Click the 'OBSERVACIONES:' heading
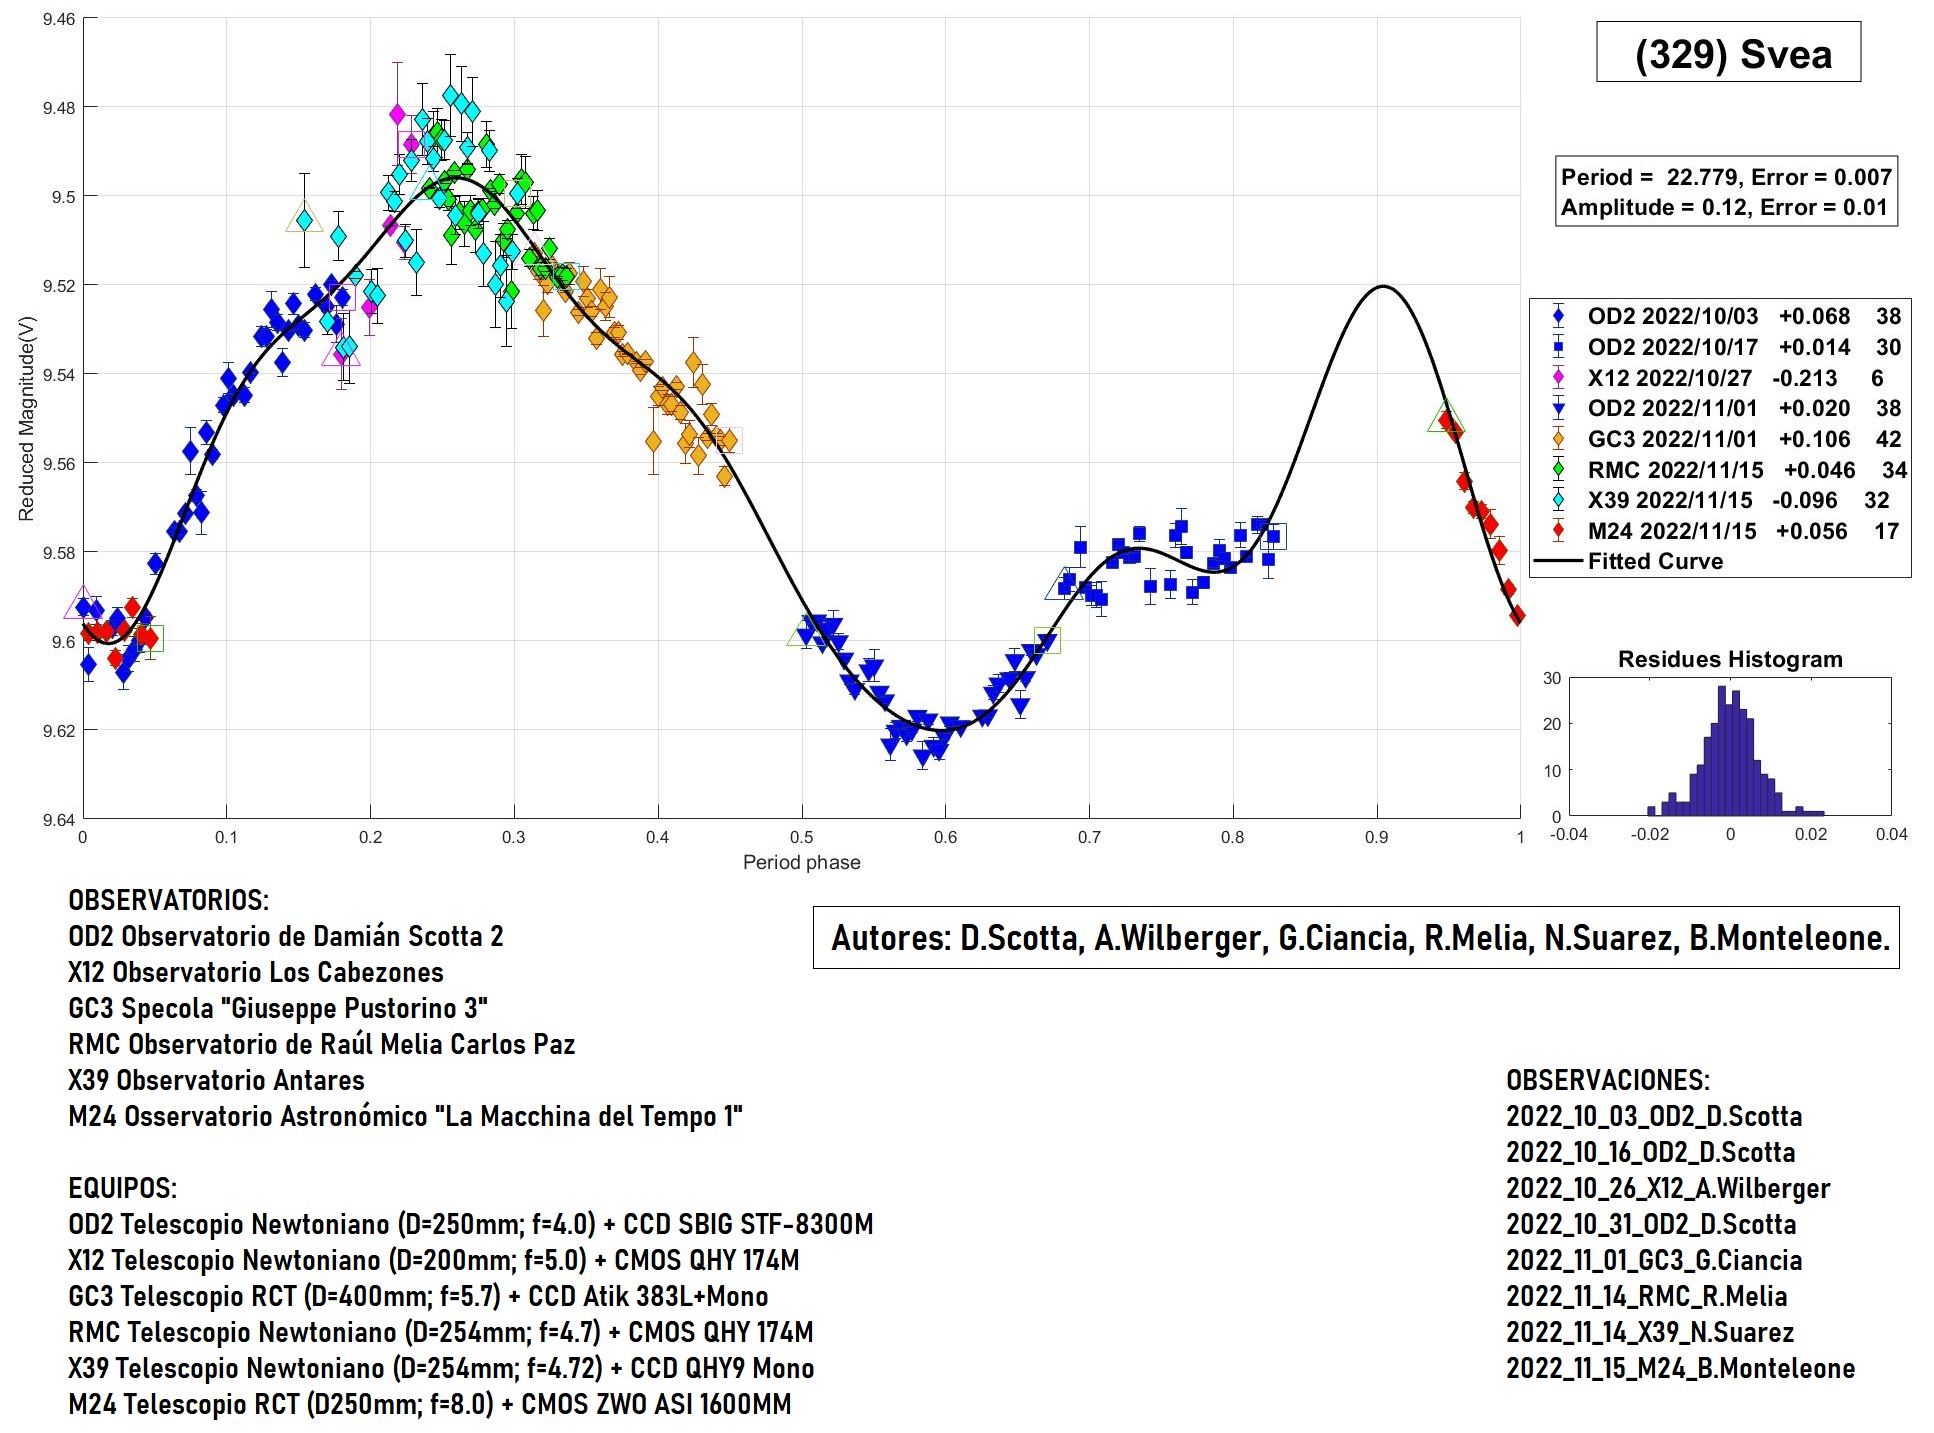Image resolution: width=1934 pixels, height=1433 pixels. tap(1608, 1080)
